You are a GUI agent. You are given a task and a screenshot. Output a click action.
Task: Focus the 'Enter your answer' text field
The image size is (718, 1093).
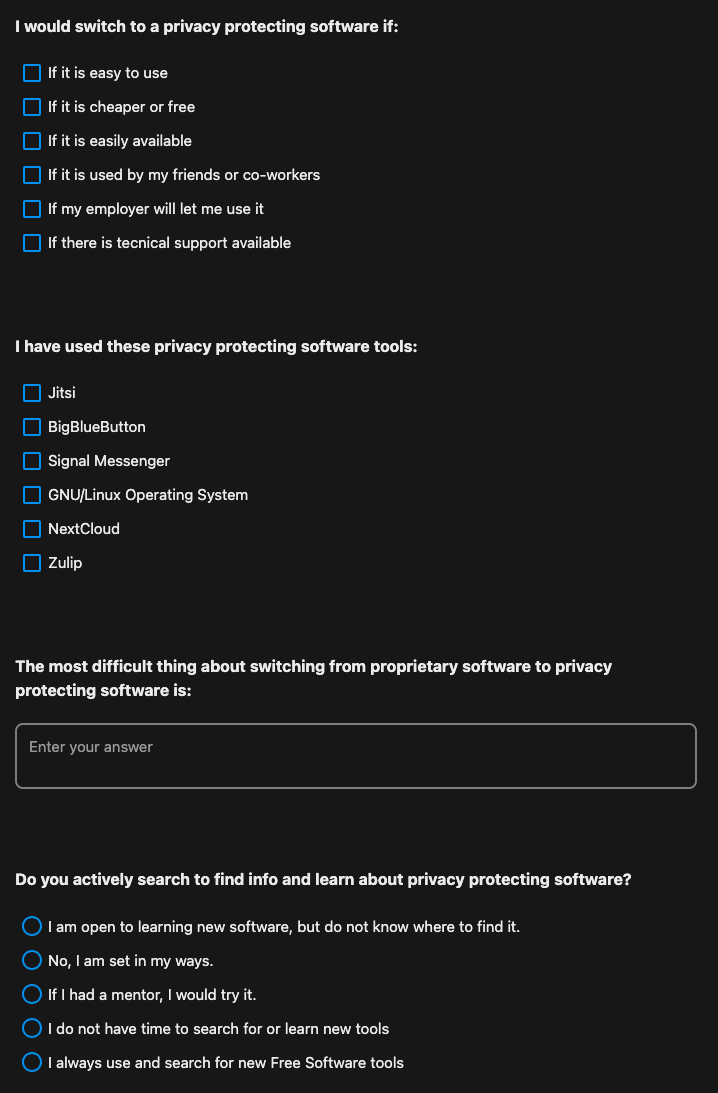coord(356,756)
